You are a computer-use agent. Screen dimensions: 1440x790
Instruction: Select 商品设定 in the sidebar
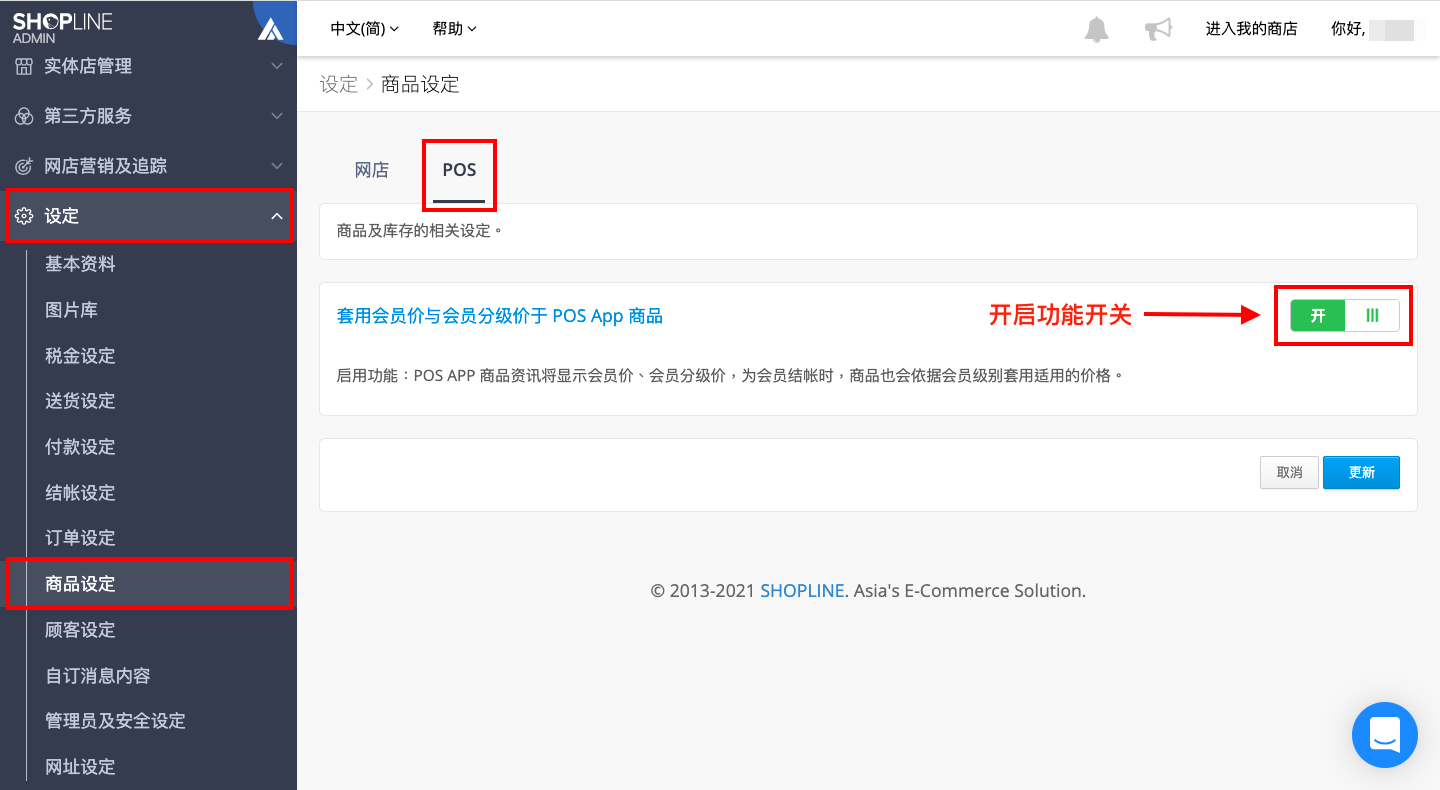(x=80, y=584)
